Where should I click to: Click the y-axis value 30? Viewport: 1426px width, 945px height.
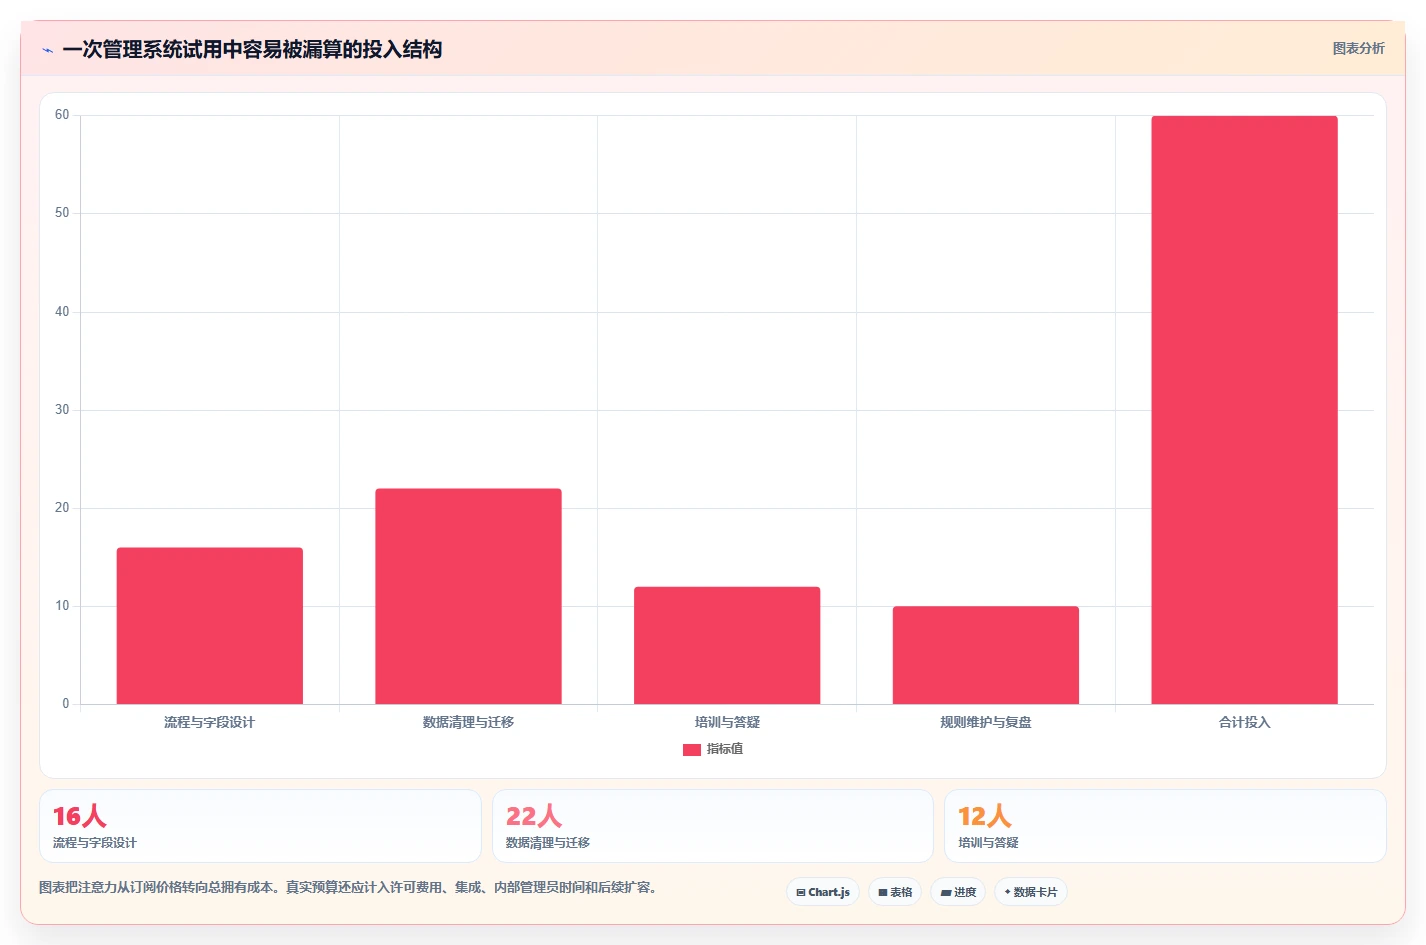tap(62, 410)
